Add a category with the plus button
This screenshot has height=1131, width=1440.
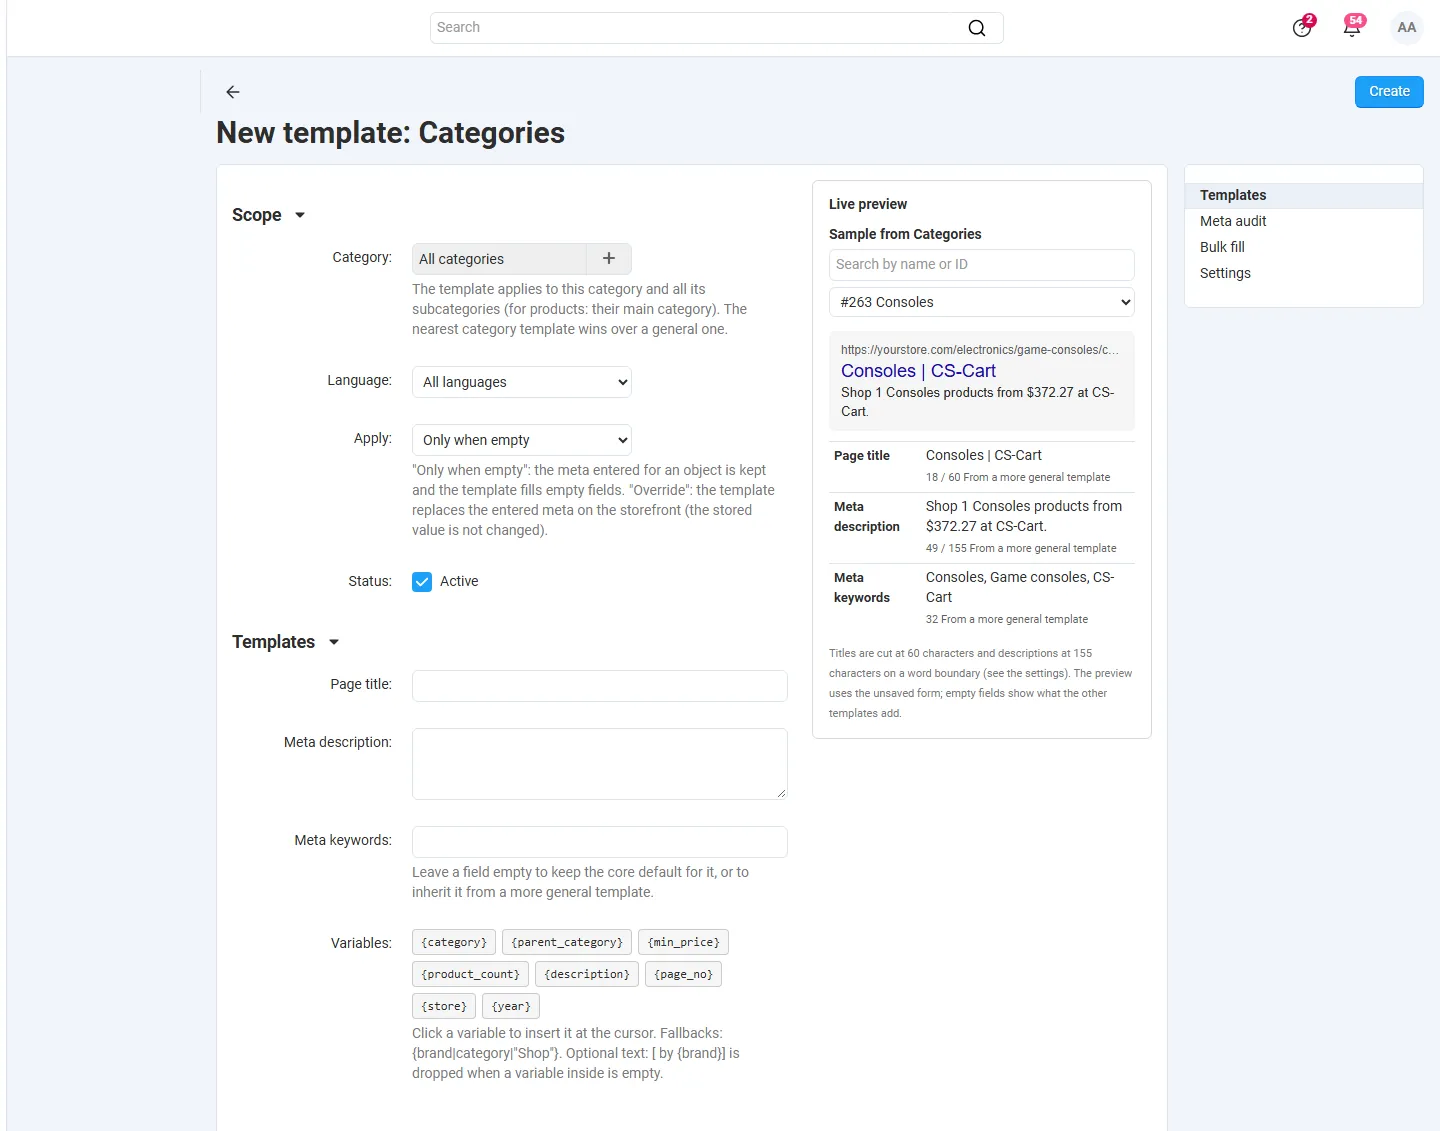609,259
